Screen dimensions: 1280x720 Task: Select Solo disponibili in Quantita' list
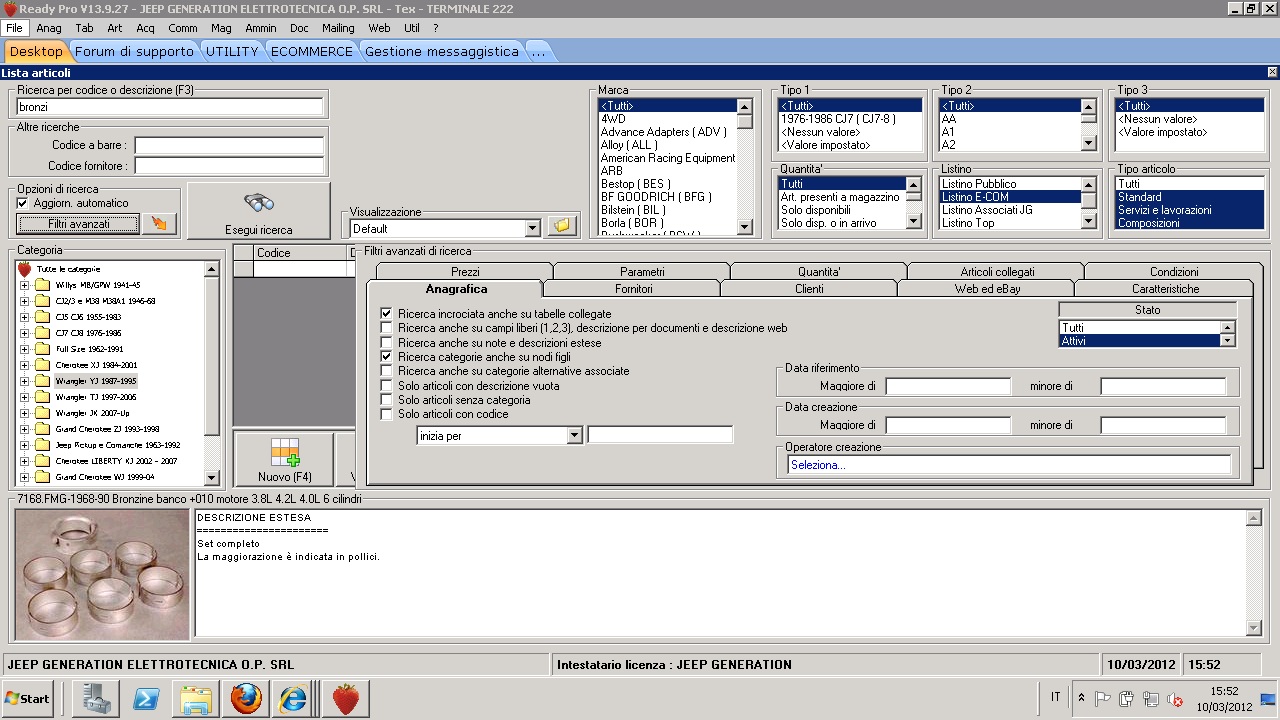click(x=841, y=210)
